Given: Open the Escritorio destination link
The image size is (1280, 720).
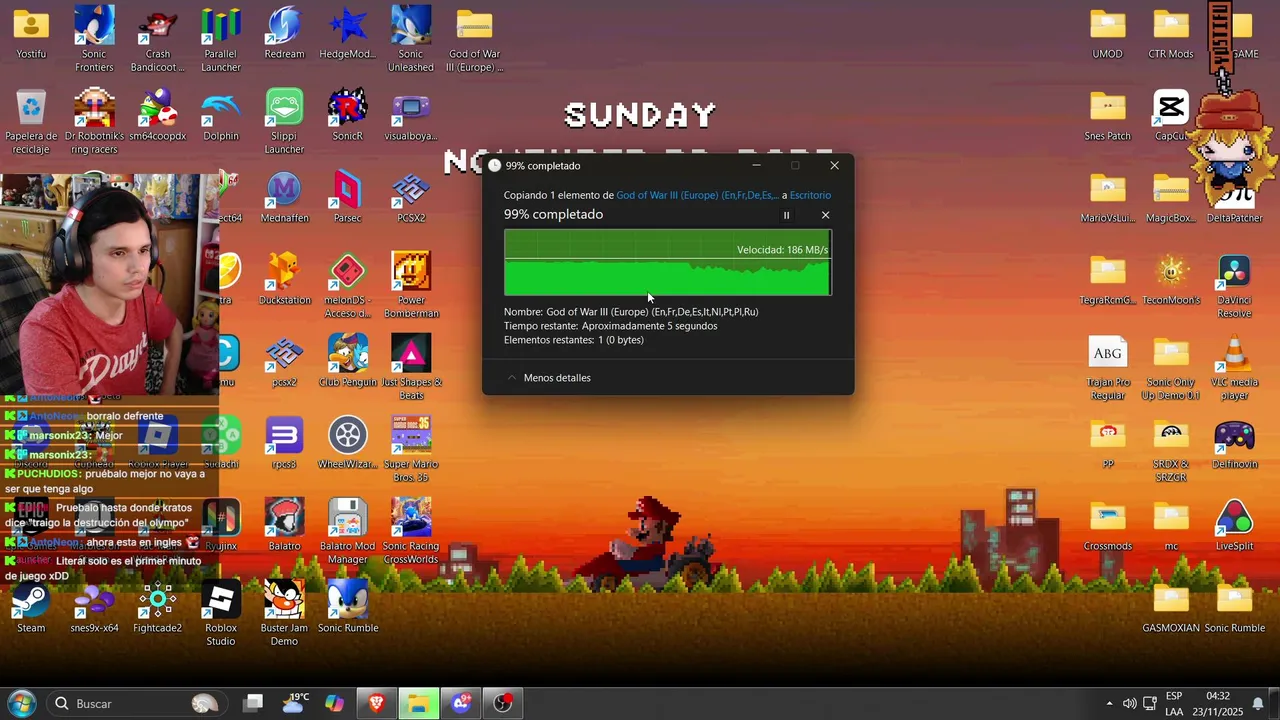Looking at the screenshot, I should [810, 195].
